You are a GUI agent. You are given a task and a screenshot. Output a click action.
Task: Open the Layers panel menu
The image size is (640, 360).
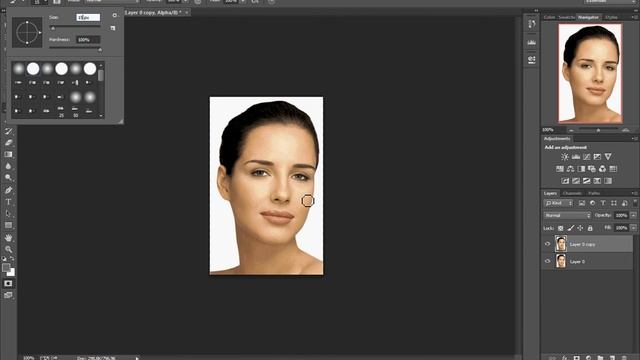(x=635, y=193)
